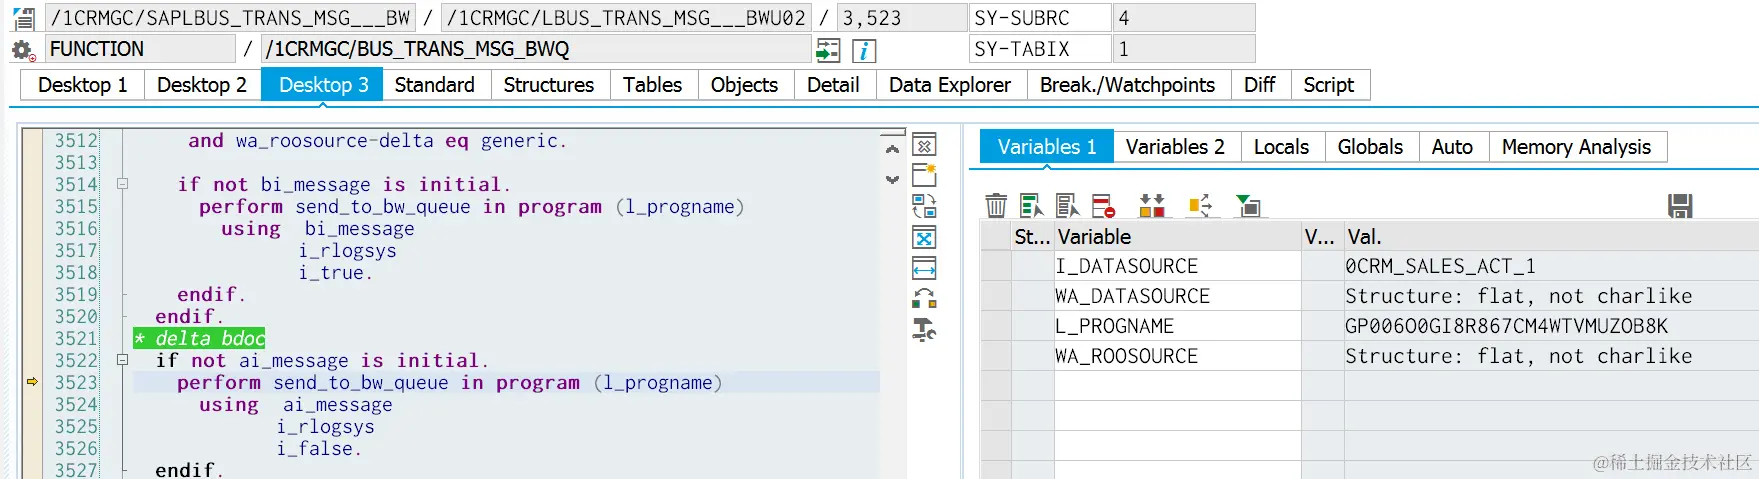Click the replace tool icon

[925, 206]
